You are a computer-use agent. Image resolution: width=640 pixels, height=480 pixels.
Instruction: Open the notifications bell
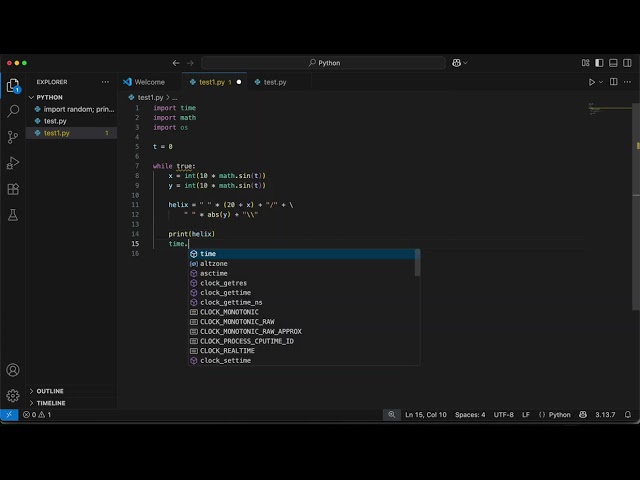pyautogui.click(x=628, y=415)
